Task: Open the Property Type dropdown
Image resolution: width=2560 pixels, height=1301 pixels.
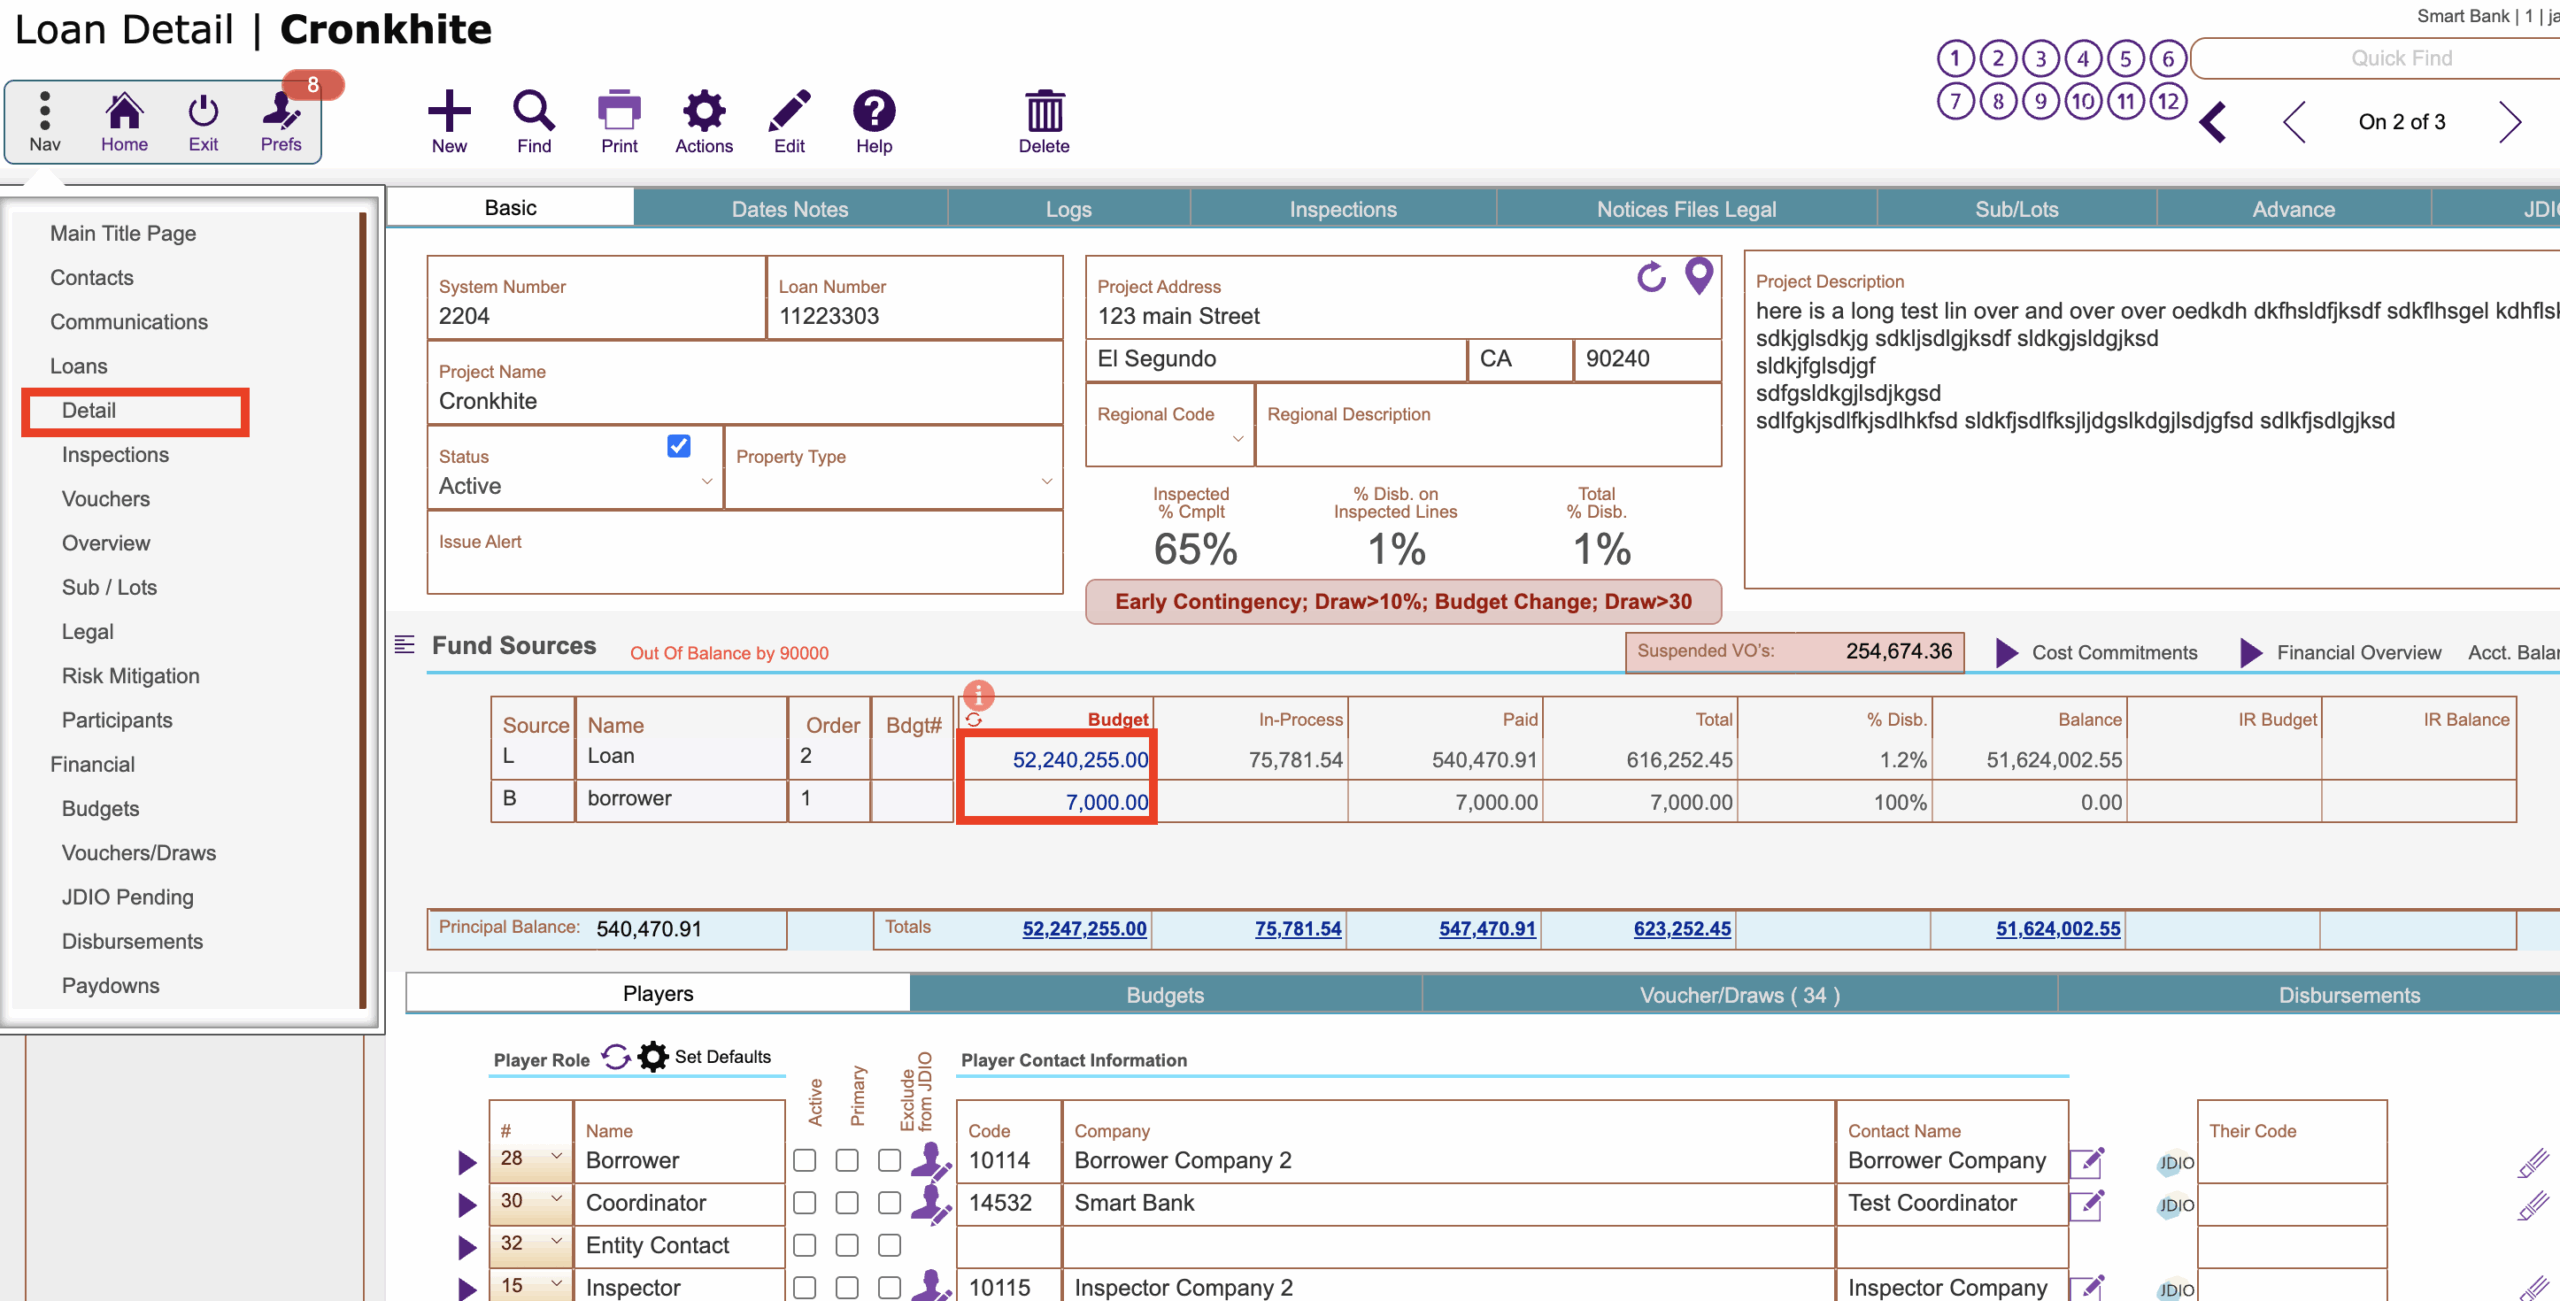Action: click(1046, 482)
